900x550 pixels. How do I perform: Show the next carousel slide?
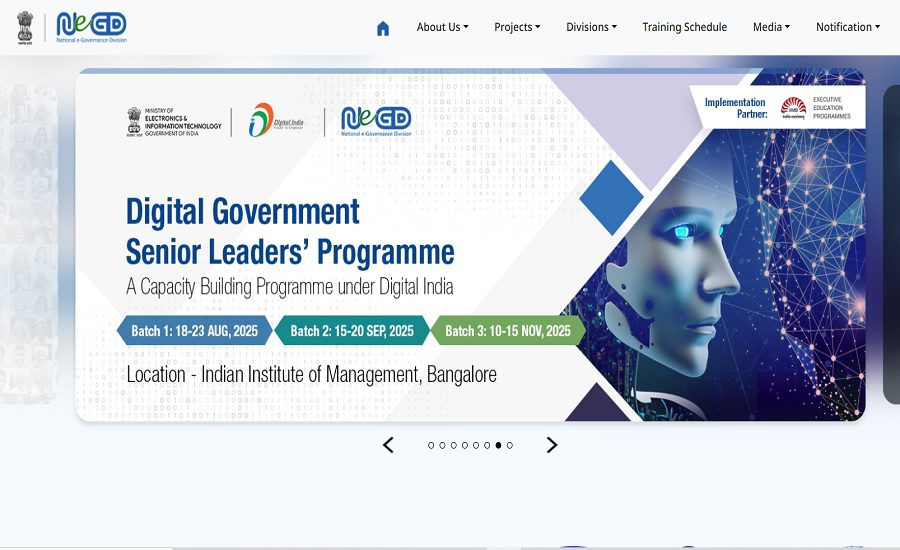[x=552, y=445]
